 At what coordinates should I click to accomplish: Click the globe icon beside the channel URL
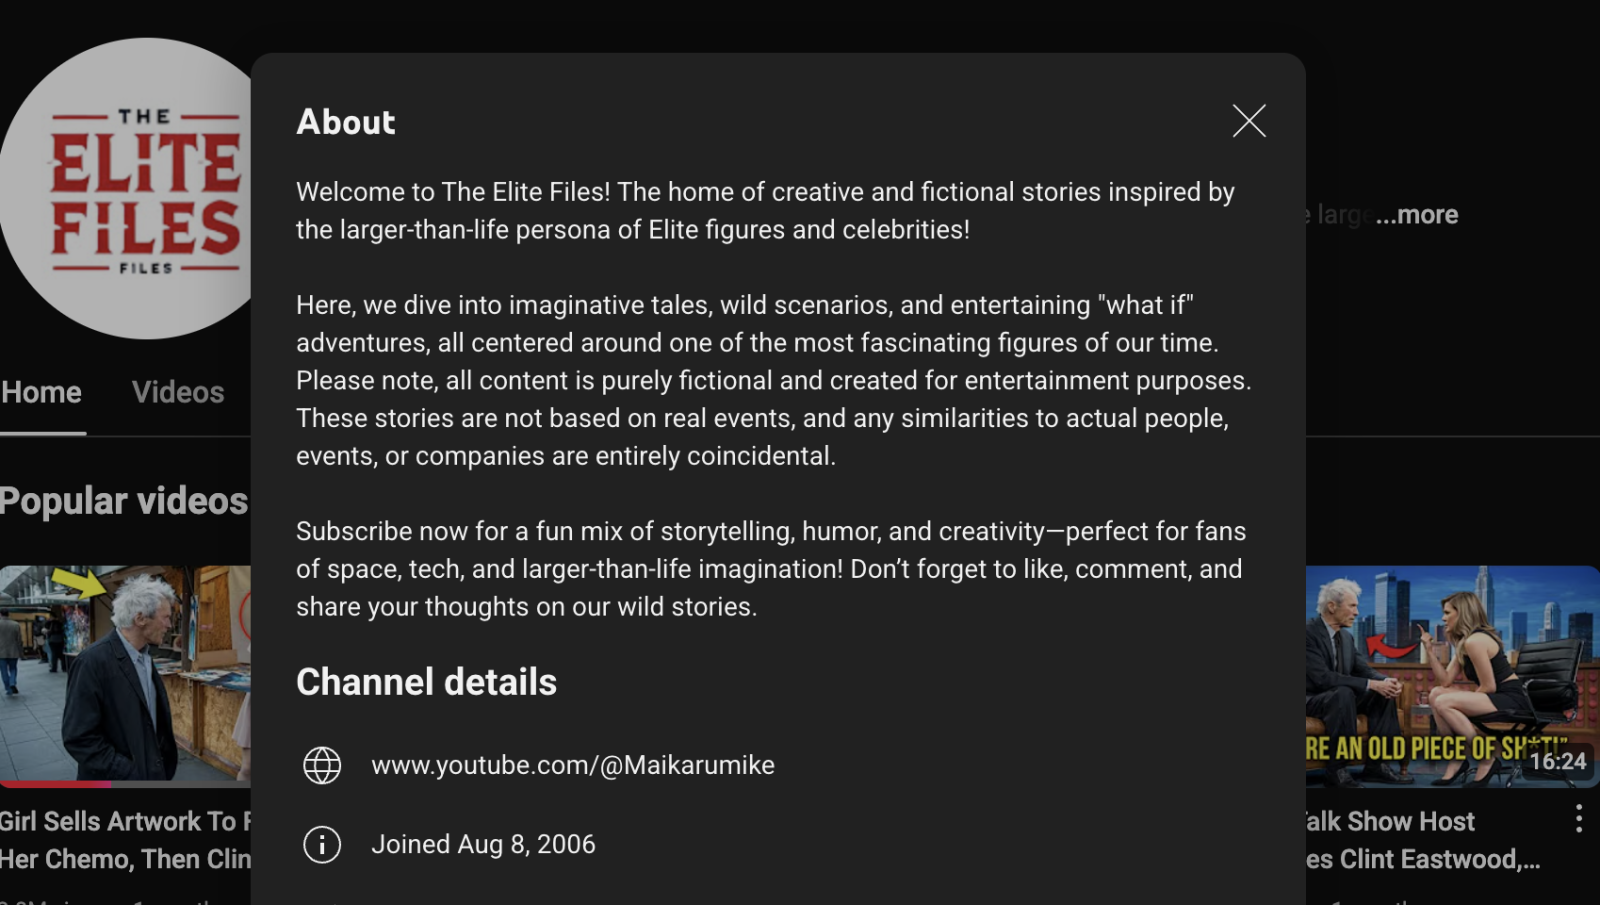click(322, 765)
